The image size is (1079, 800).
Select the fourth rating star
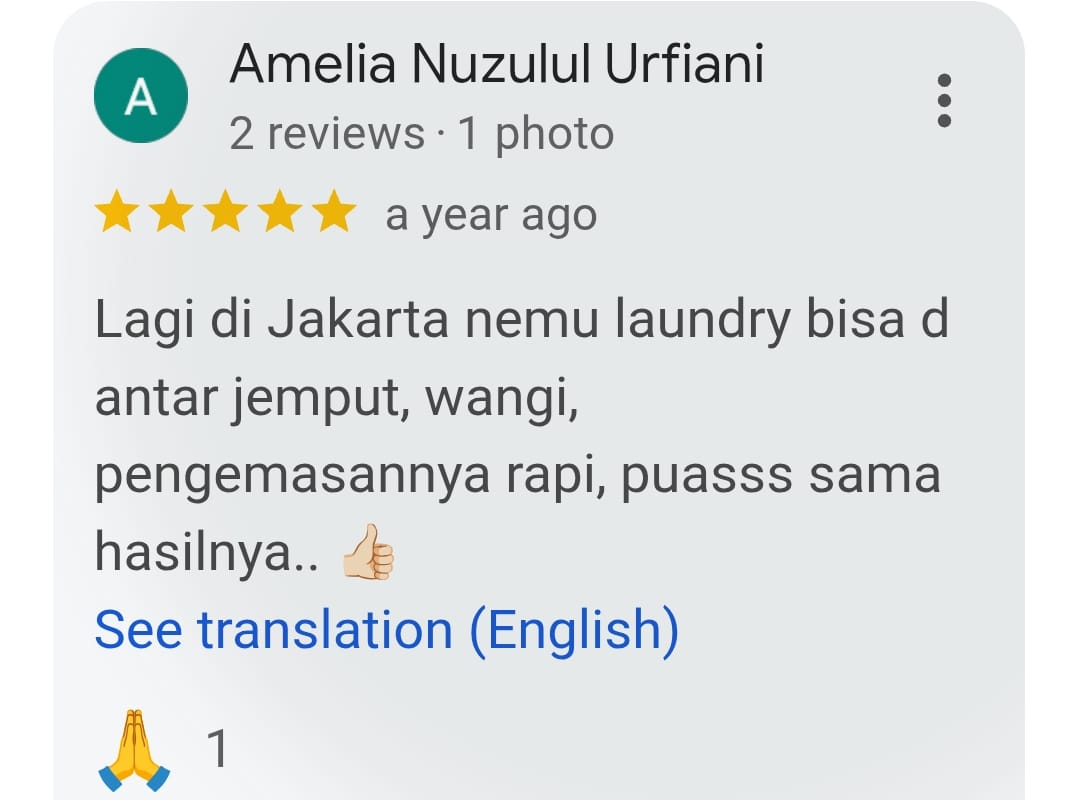(x=279, y=212)
